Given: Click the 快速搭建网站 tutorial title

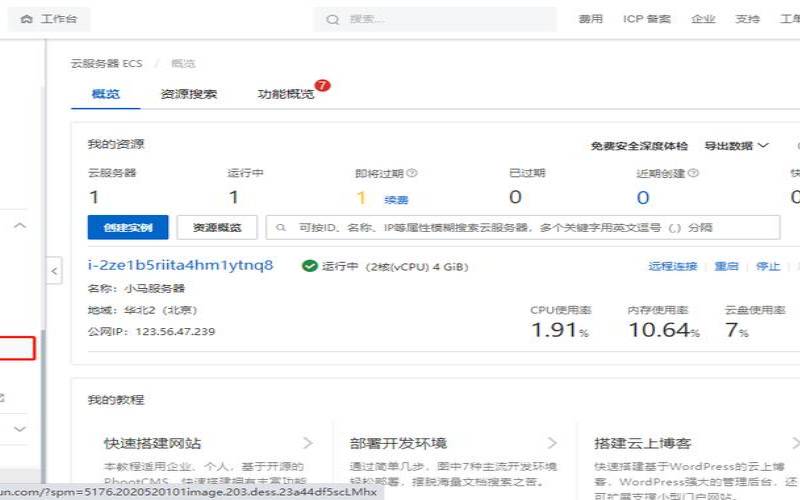Looking at the screenshot, I should 152,443.
